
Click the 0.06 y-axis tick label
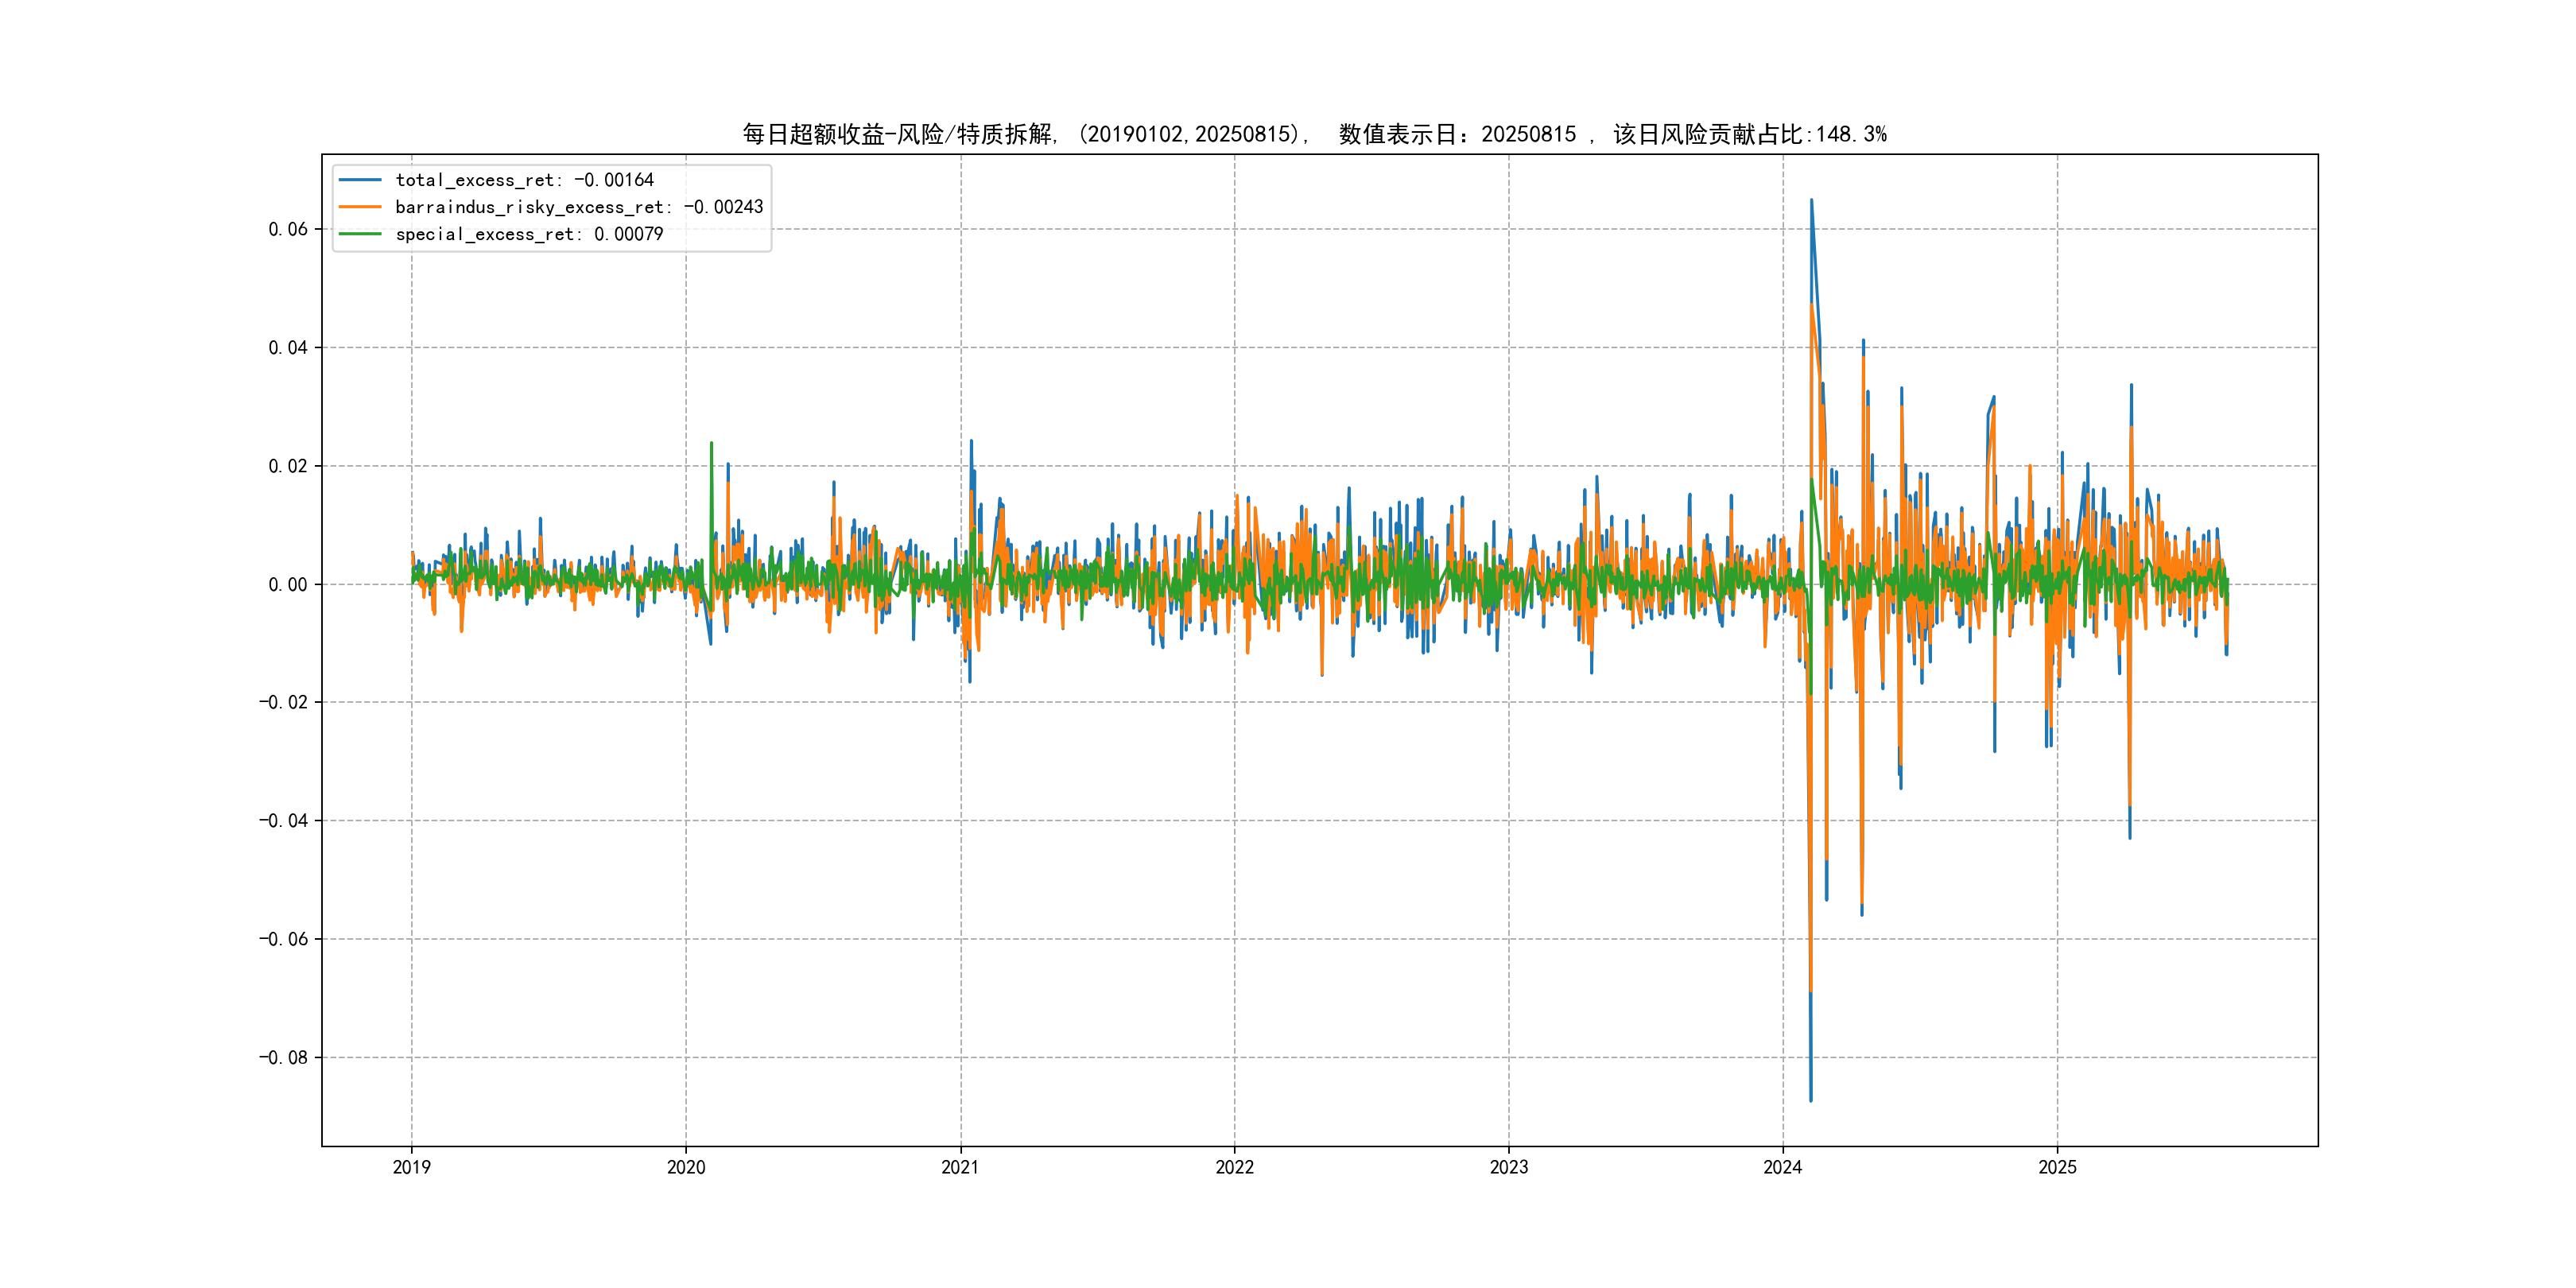288,229
